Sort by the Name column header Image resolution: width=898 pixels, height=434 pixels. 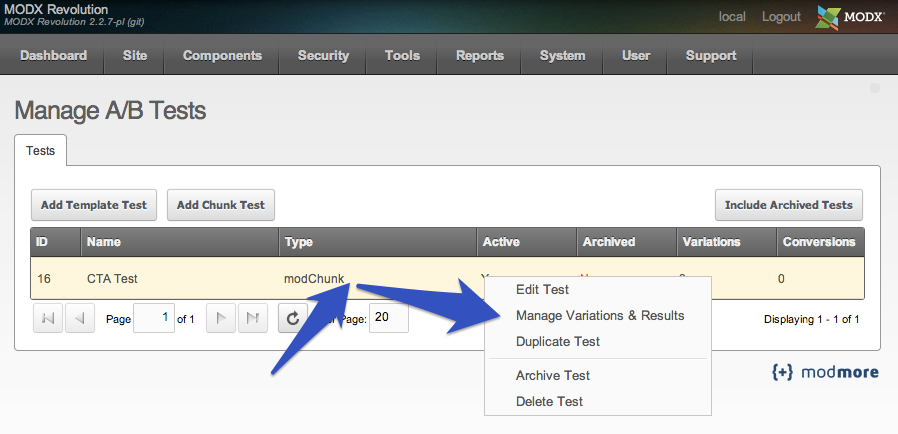pyautogui.click(x=180, y=242)
